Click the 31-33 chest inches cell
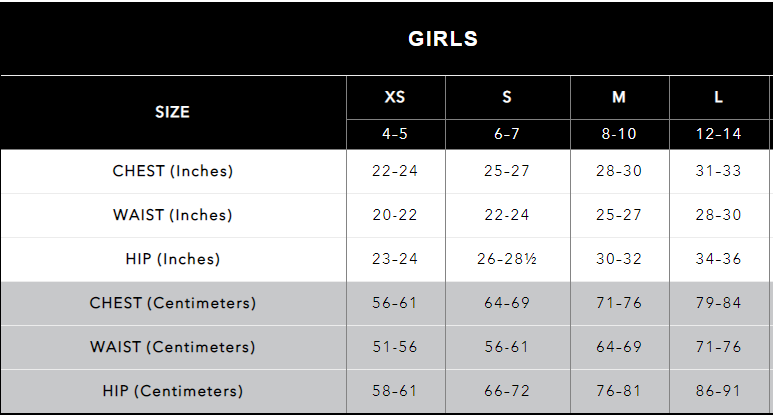 click(x=718, y=171)
